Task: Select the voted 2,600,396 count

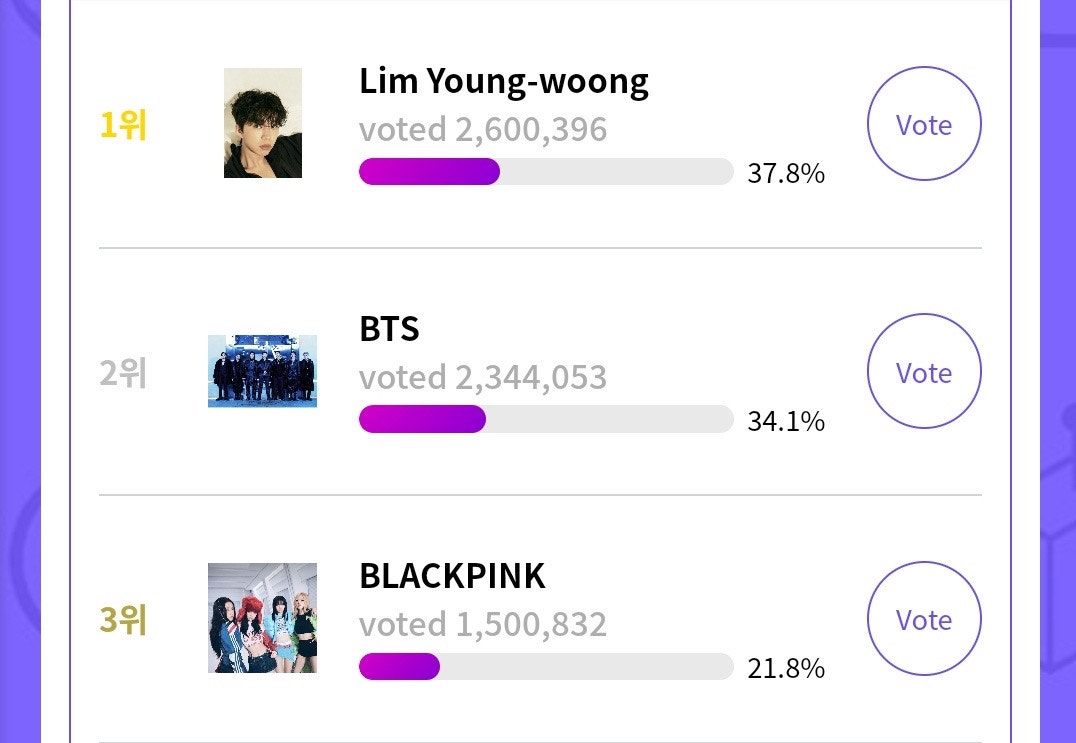Action: [483, 129]
